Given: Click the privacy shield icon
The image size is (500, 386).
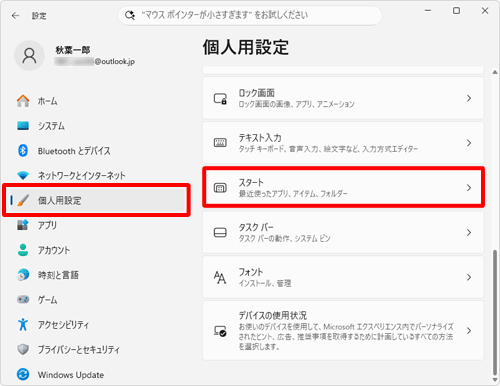Looking at the screenshot, I should (x=23, y=349).
